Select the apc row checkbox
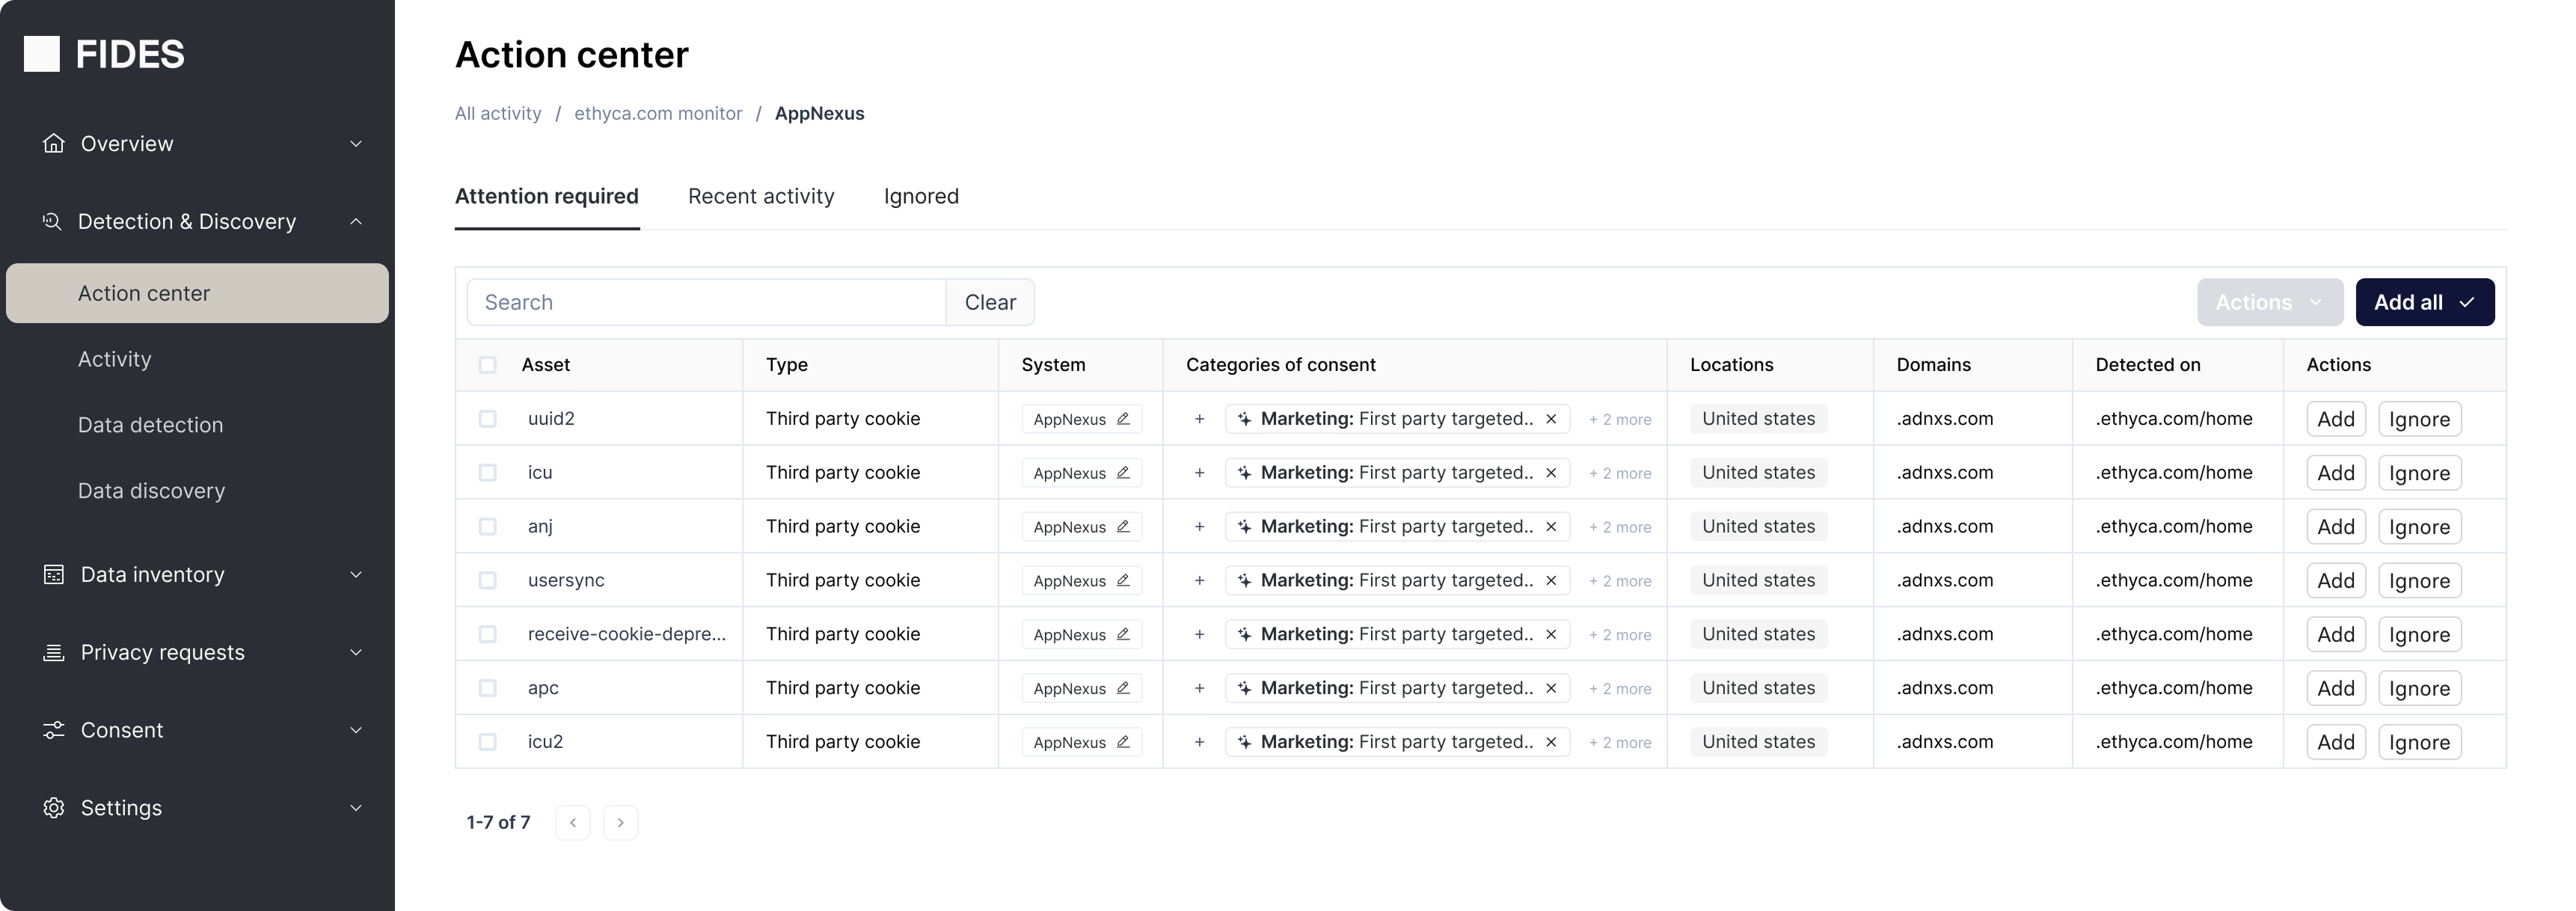The height and width of the screenshot is (911, 2576). (487, 688)
